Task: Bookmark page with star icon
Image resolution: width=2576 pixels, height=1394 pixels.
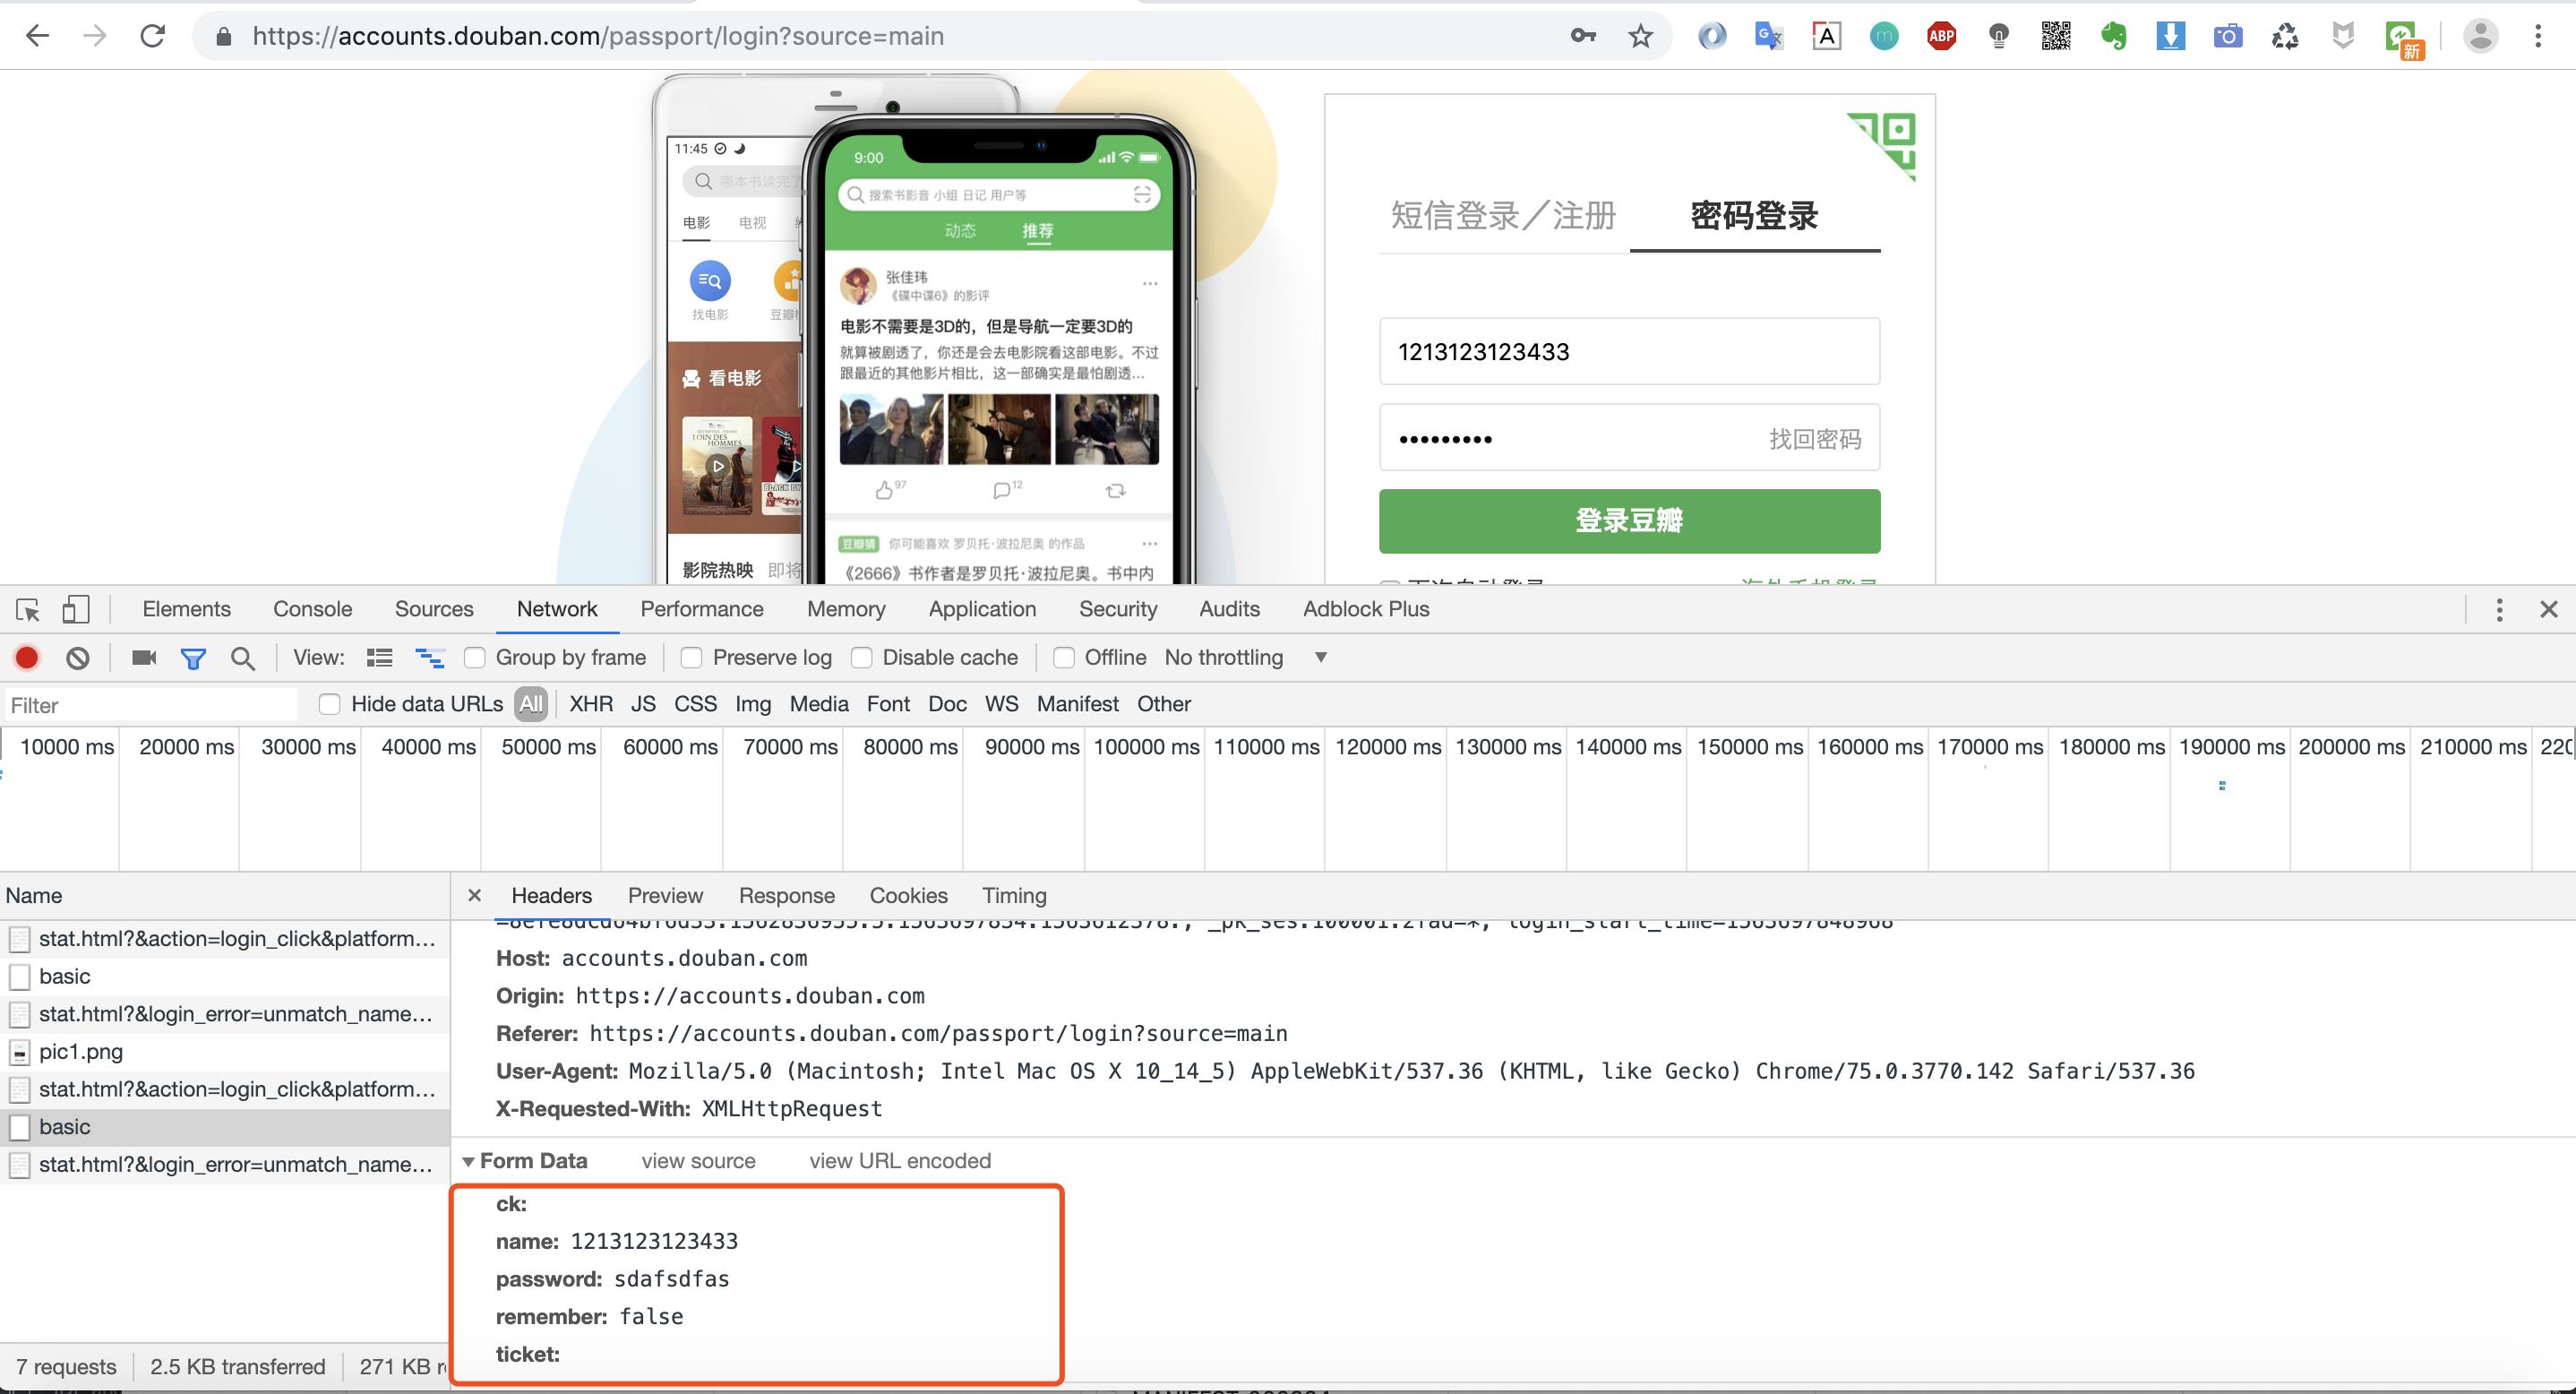Action: (1641, 36)
